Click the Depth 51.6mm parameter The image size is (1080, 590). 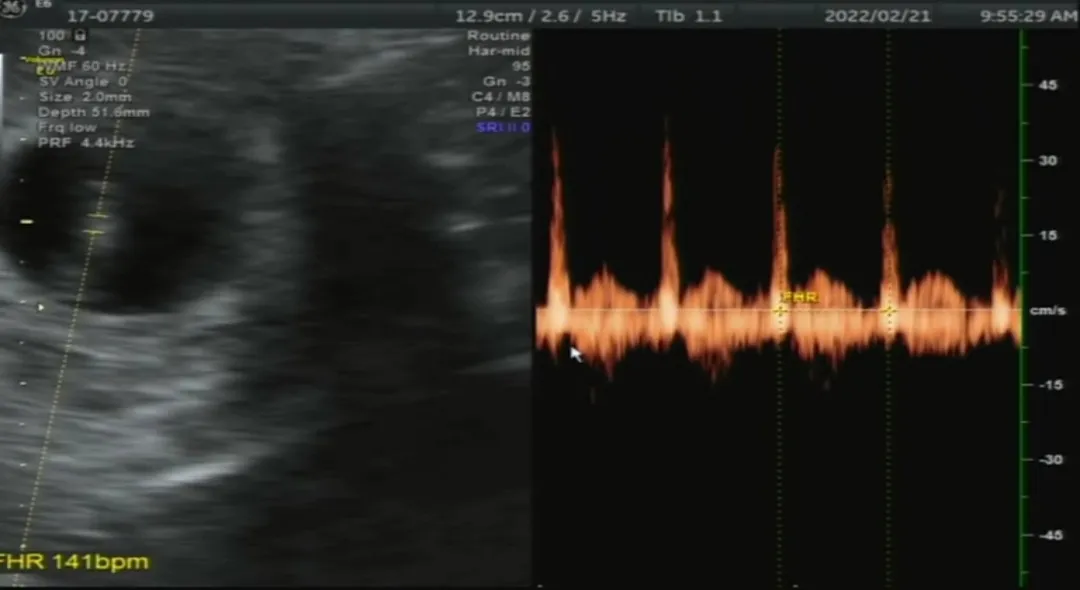(94, 112)
